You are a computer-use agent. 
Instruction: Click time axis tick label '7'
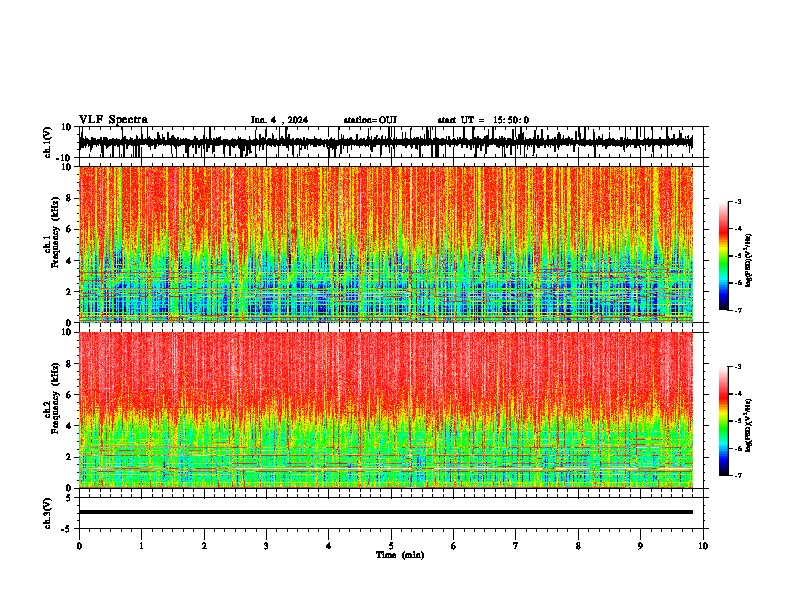point(516,546)
